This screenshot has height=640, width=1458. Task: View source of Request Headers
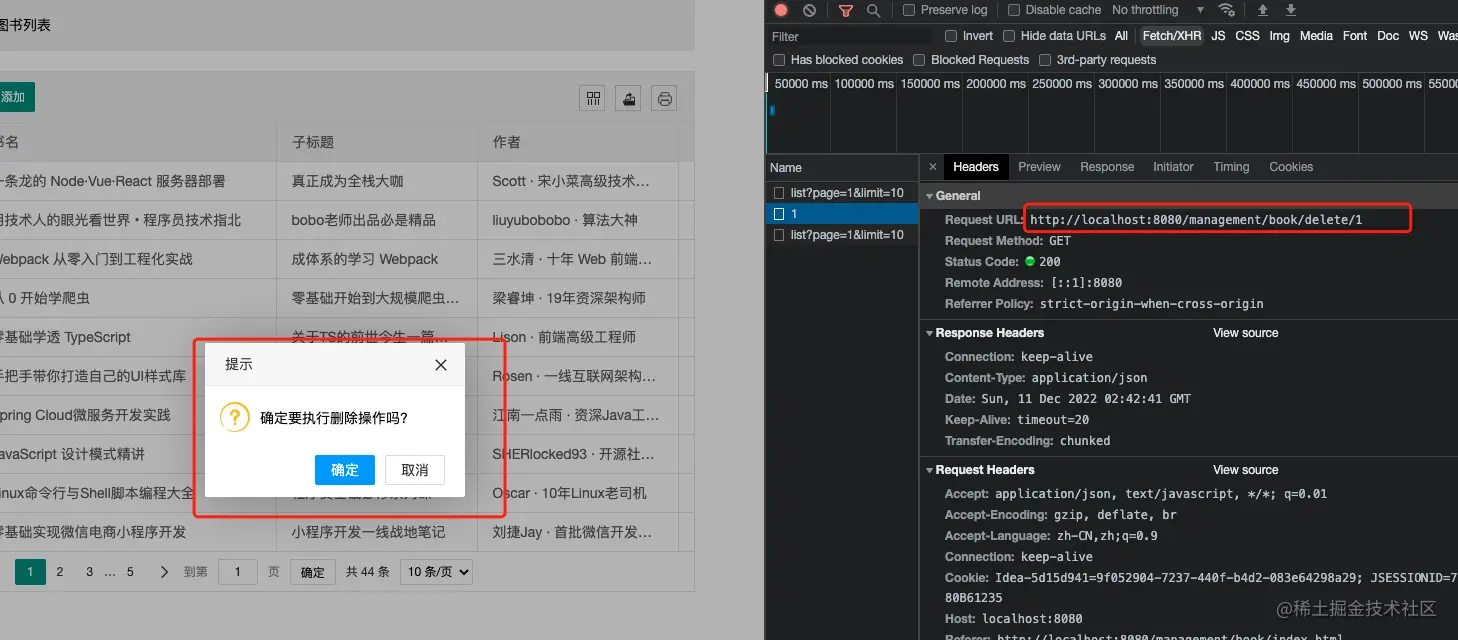(x=1245, y=470)
